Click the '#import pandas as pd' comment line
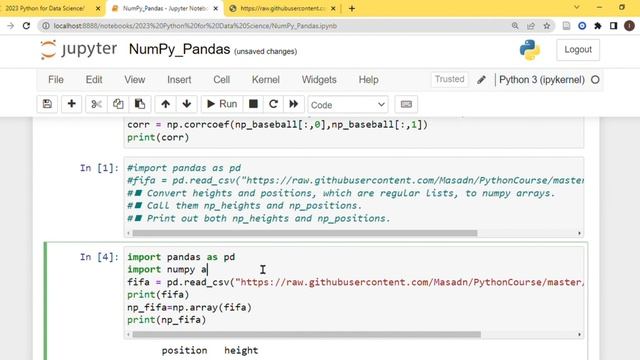Viewport: 640px width, 360px height. pyautogui.click(x=184, y=168)
